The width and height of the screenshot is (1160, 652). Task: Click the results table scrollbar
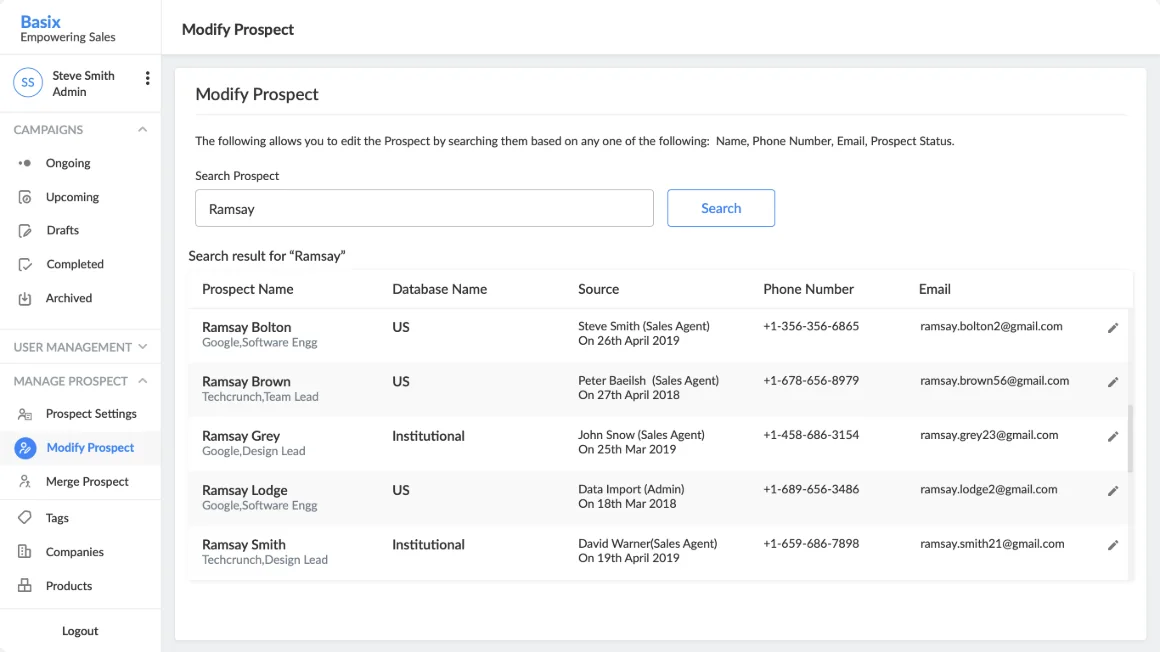(1130, 438)
